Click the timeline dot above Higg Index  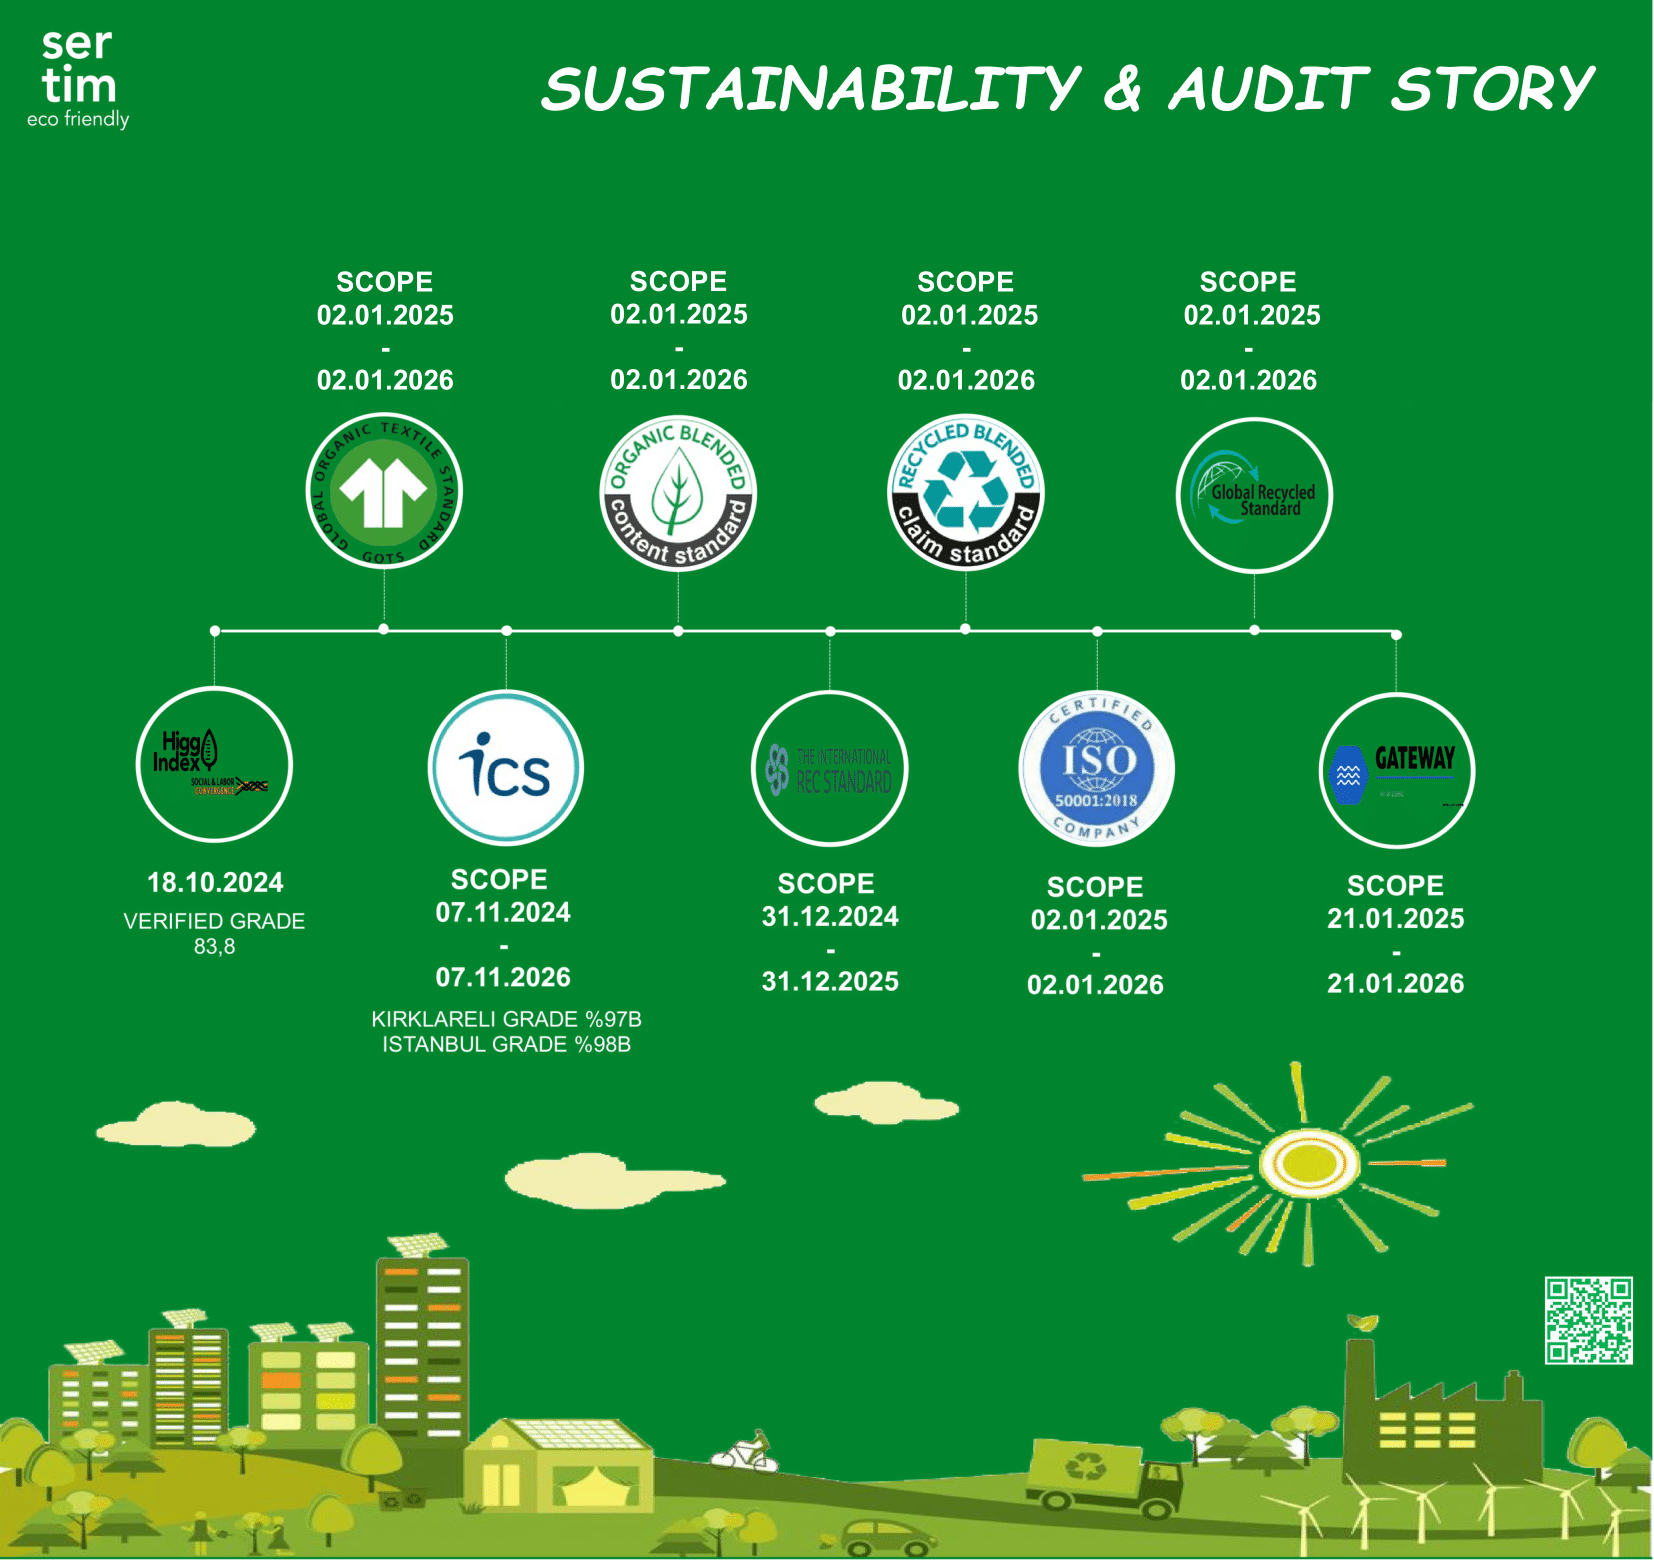pos(215,631)
